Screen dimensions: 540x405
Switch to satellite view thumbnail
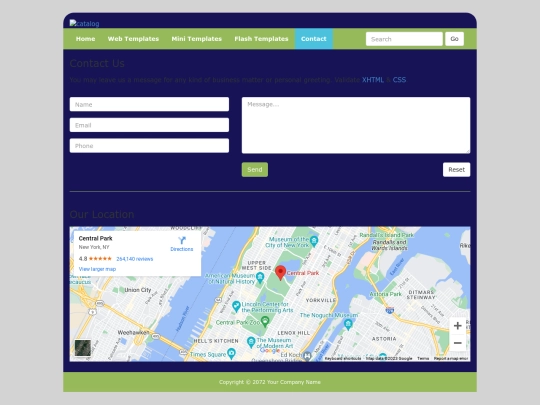point(83,347)
